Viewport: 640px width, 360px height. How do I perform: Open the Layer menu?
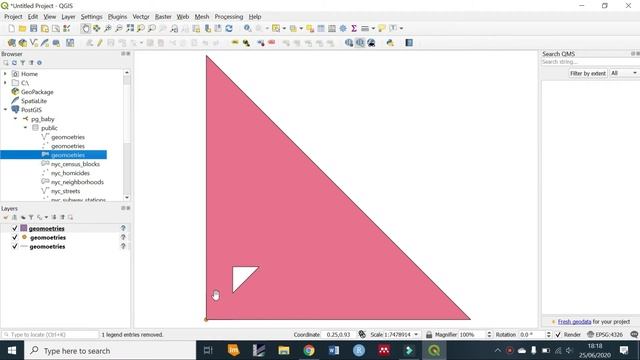[68, 17]
